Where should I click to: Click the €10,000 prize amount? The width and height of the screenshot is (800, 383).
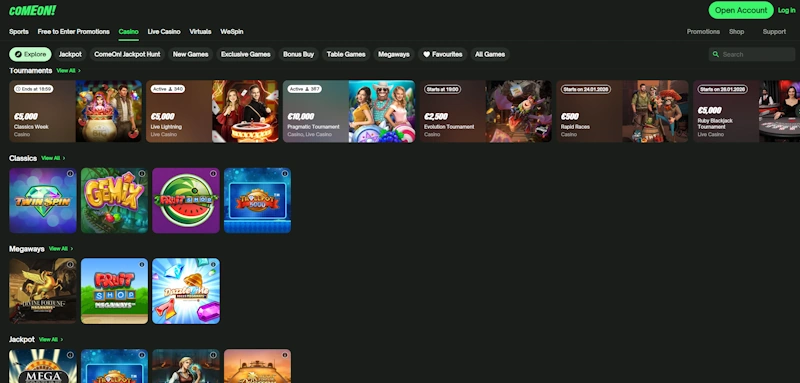(x=301, y=116)
